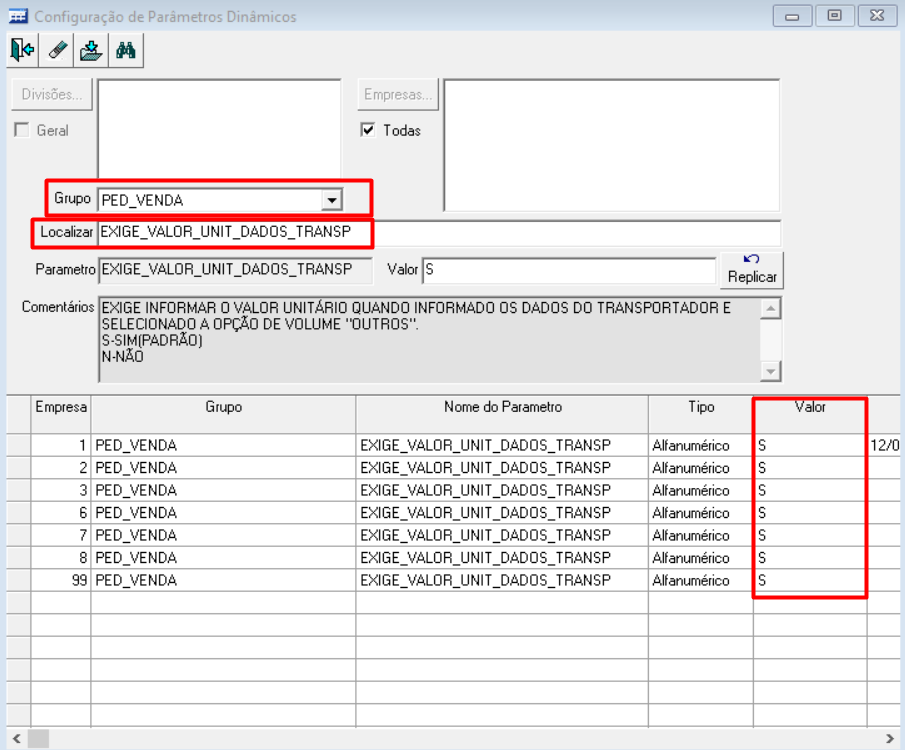The height and width of the screenshot is (750, 905).
Task: Click the binoculars search icon
Action: [126, 49]
